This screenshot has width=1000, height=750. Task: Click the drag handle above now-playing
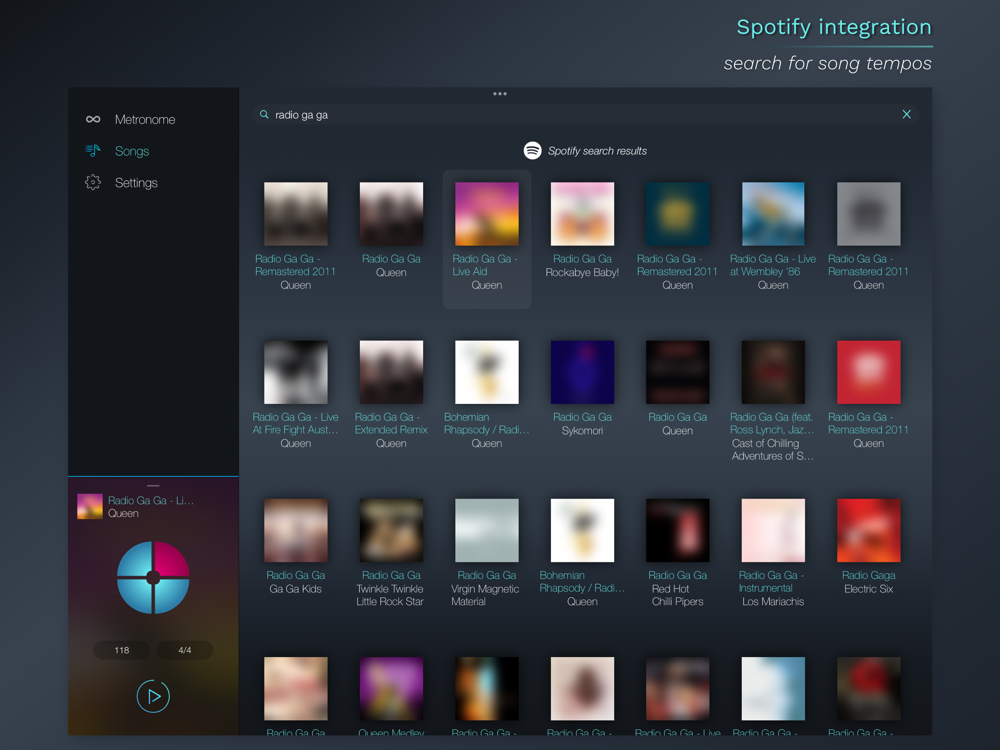153,485
